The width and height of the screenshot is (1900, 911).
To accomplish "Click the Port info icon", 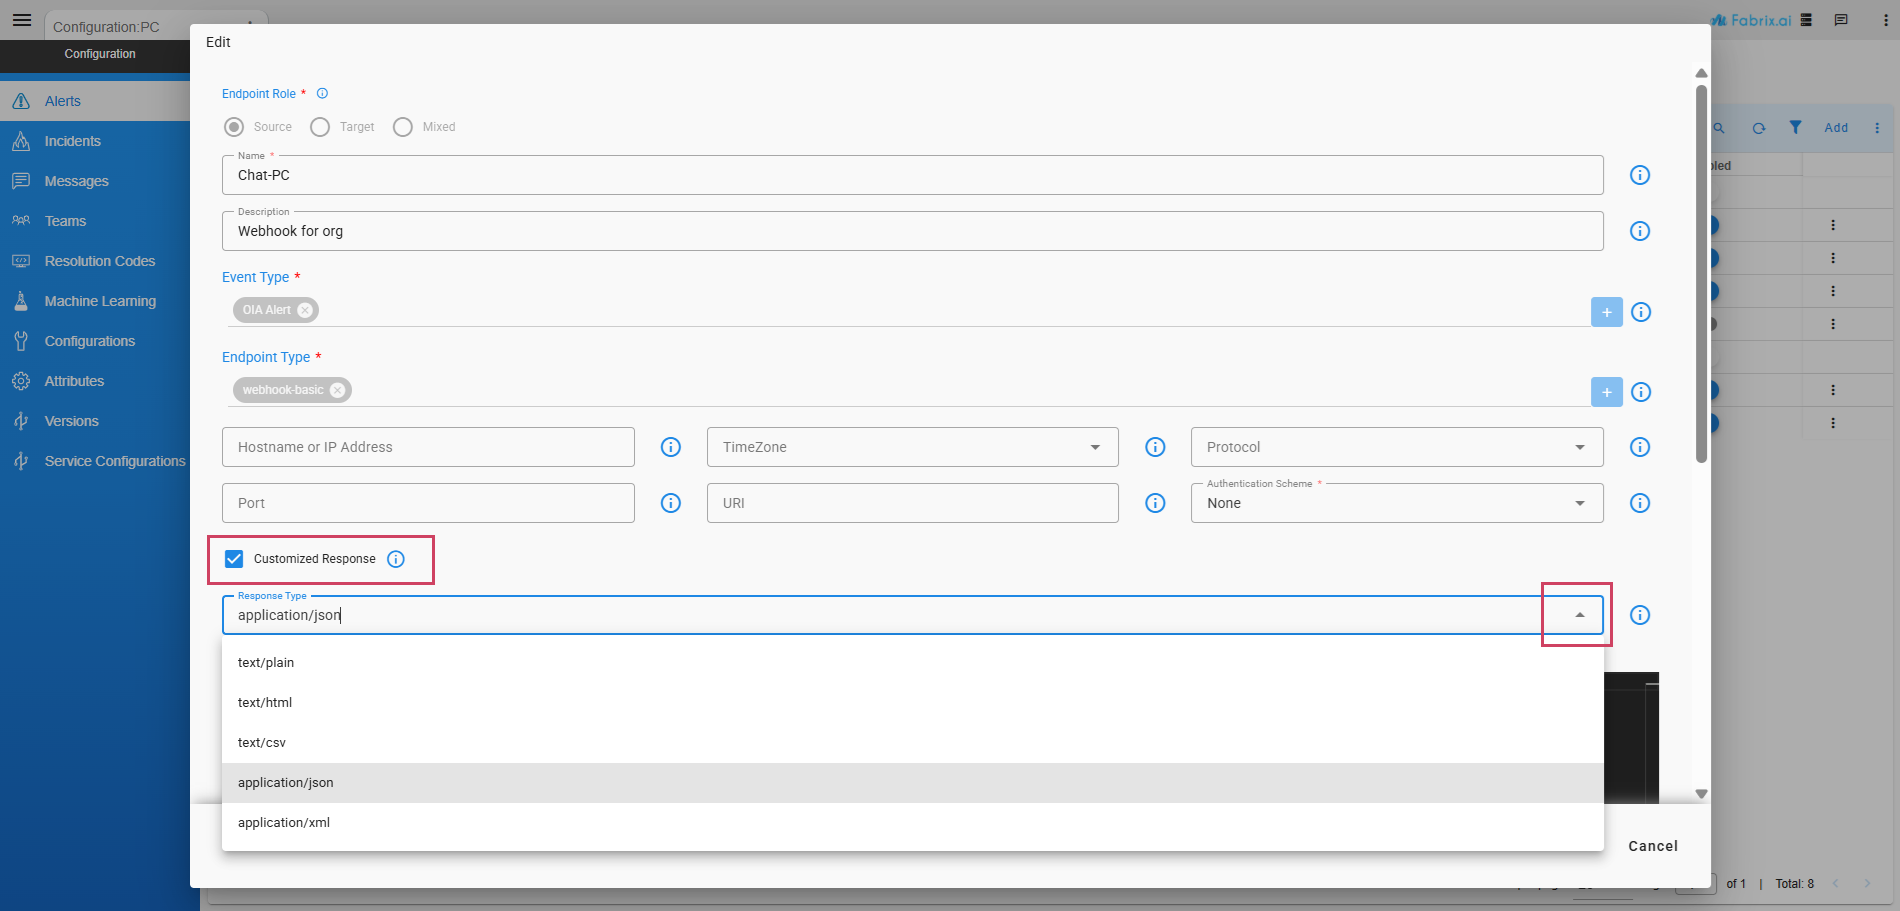I will coord(671,503).
